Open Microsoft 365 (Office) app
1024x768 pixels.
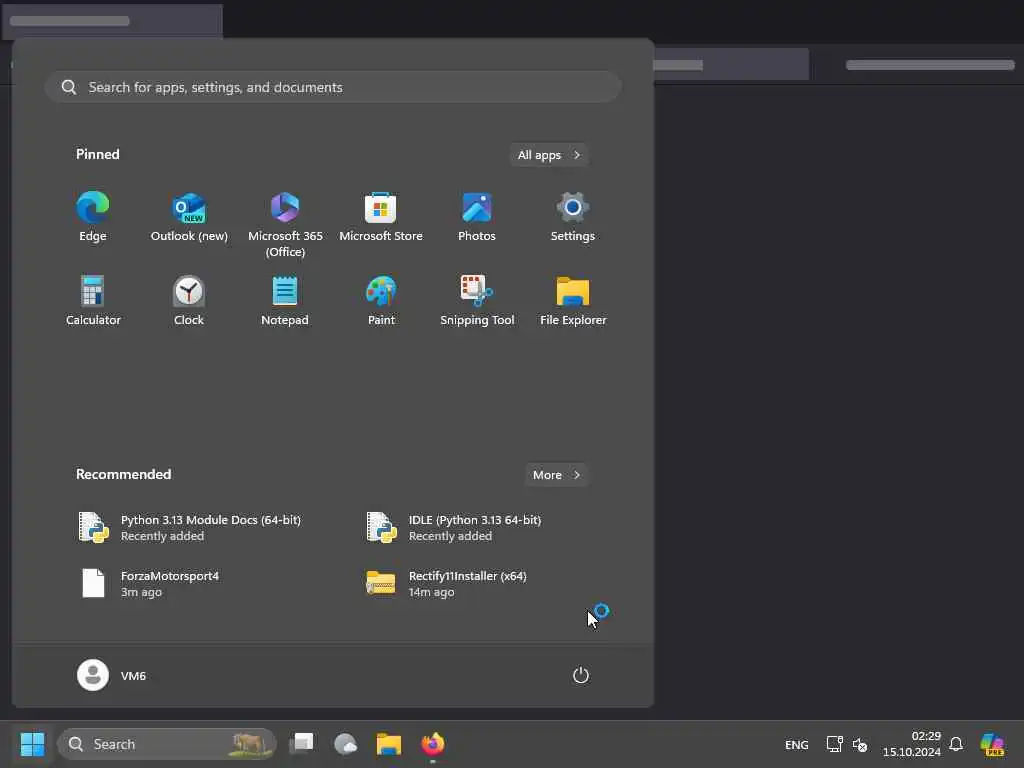tap(285, 225)
